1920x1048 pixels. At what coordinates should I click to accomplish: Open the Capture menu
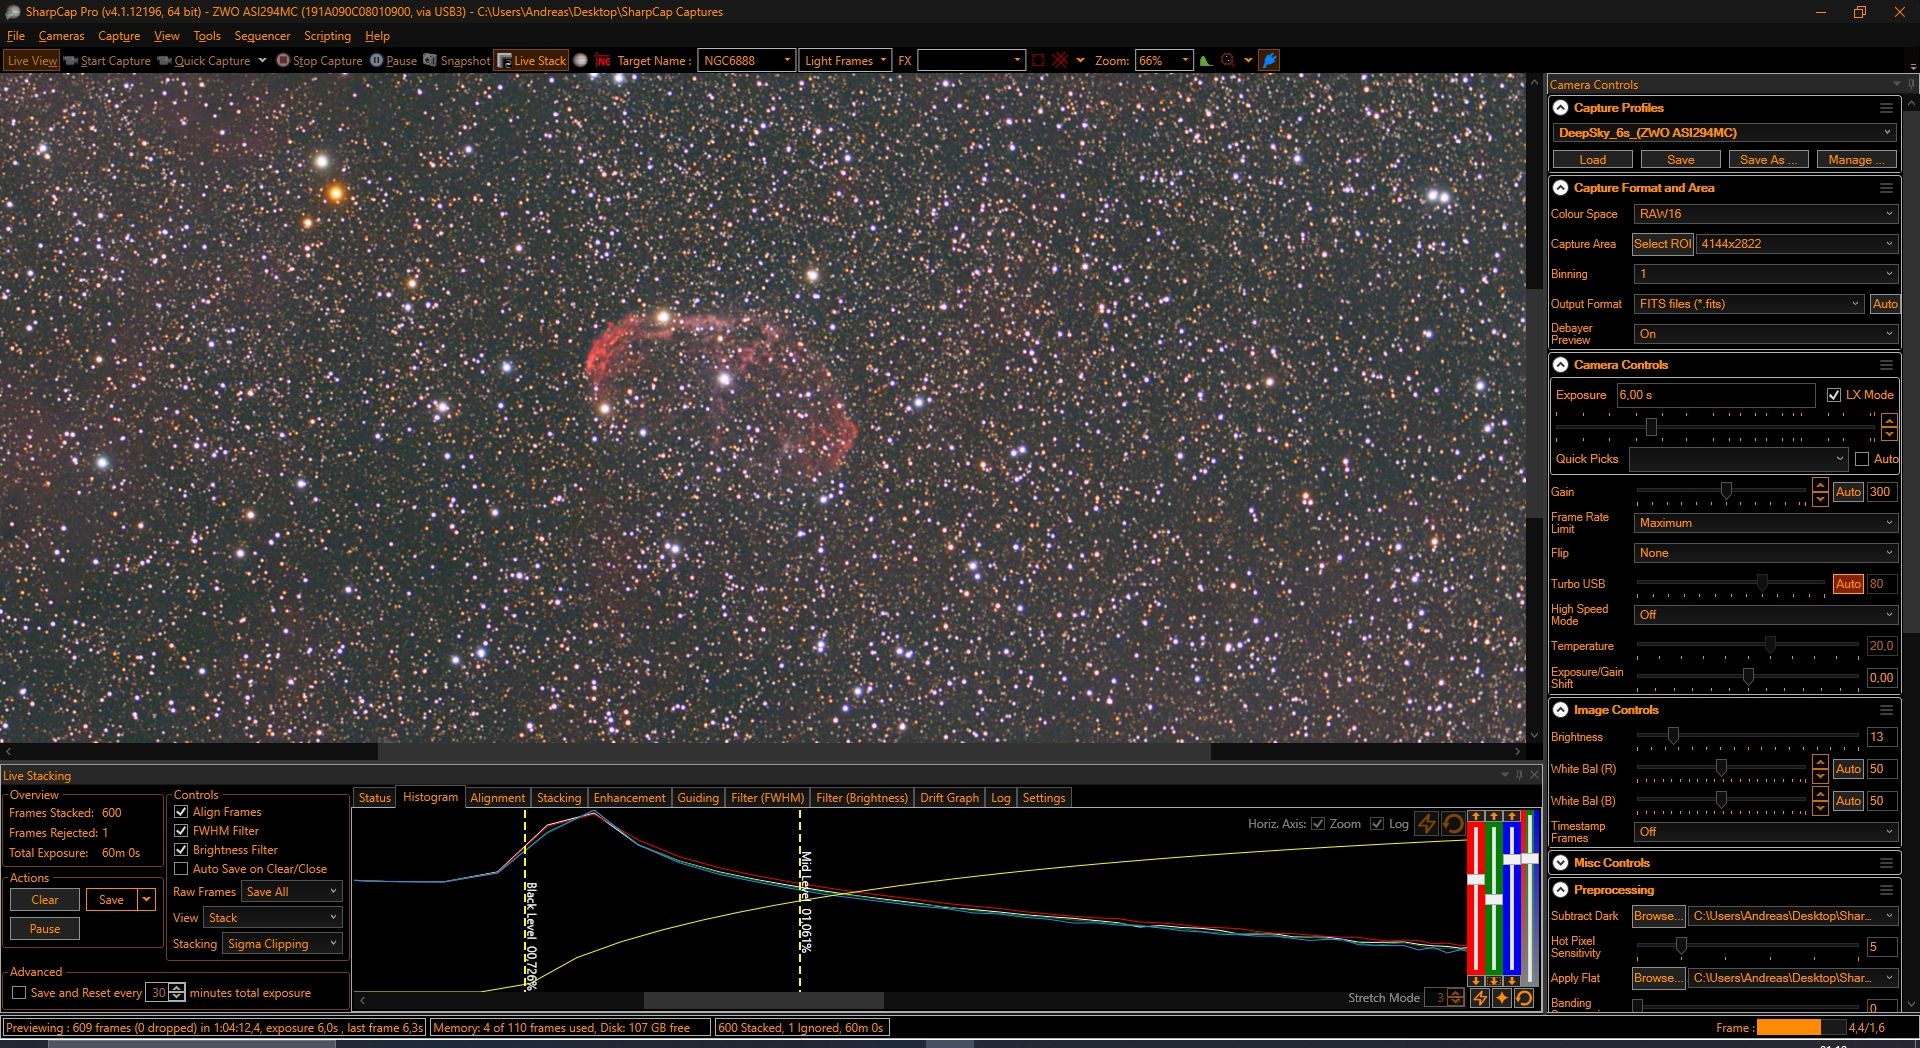119,36
